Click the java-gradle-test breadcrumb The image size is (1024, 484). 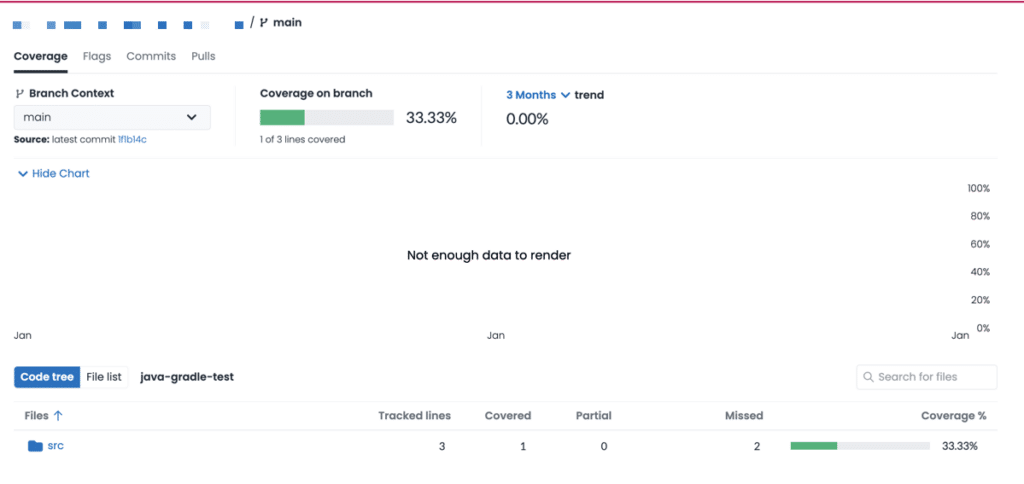click(187, 377)
